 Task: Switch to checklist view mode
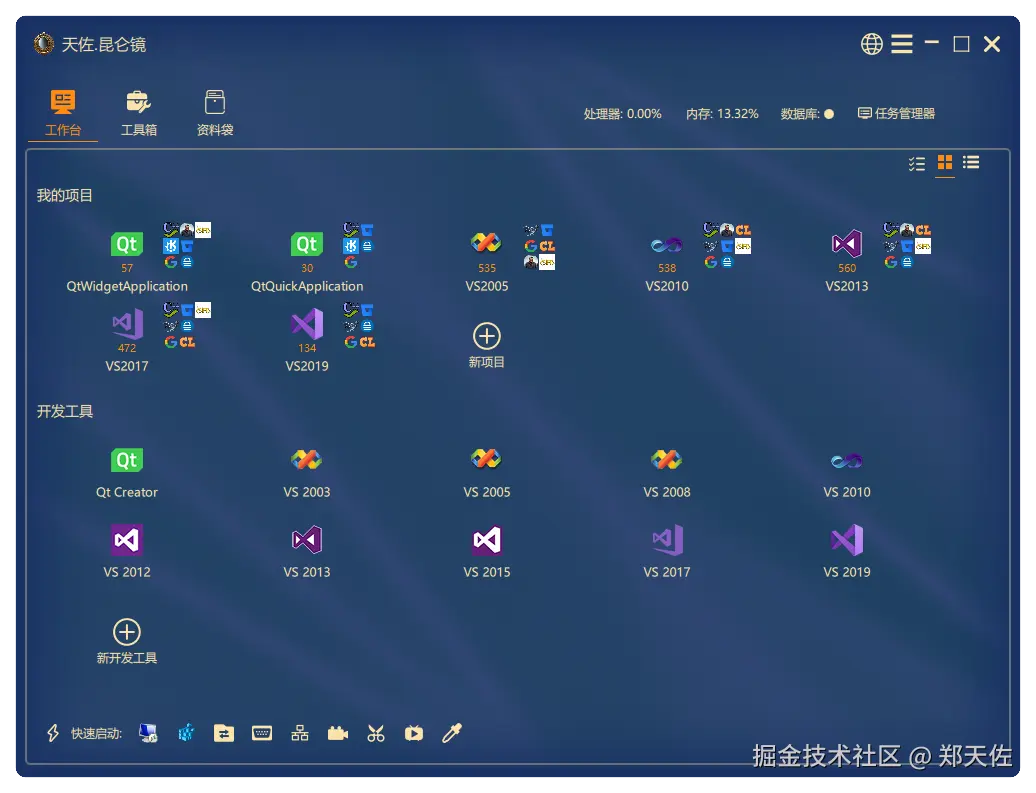click(916, 163)
